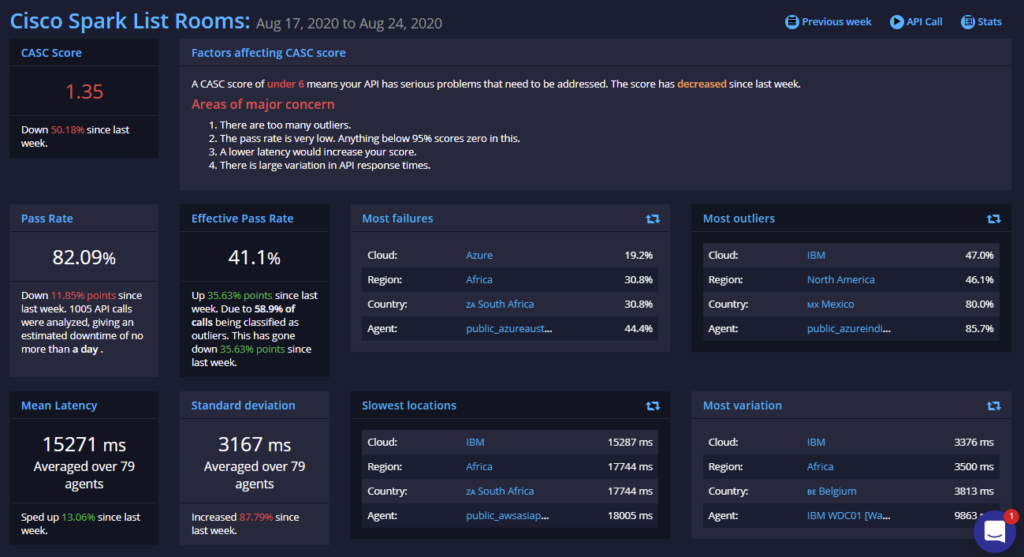Image resolution: width=1024 pixels, height=557 pixels.
Task: Open public_azureindi agent link
Action: pyautogui.click(x=848, y=328)
